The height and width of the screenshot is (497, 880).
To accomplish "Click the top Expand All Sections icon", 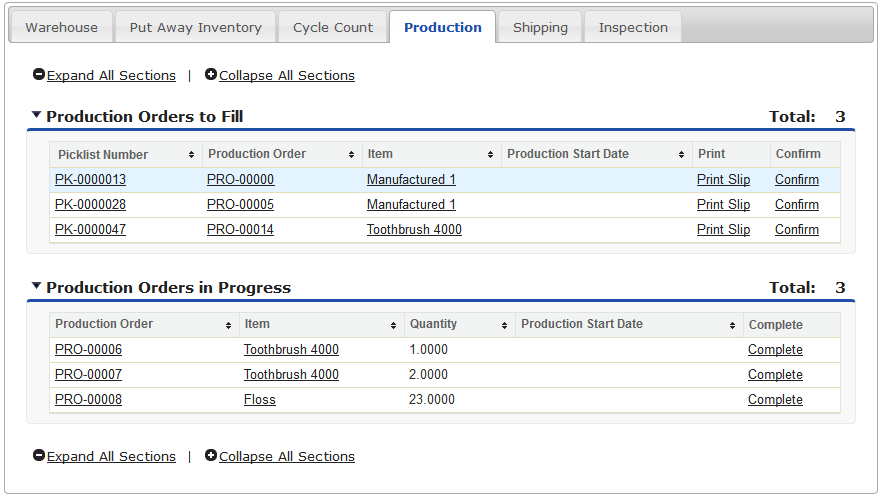I will (39, 75).
